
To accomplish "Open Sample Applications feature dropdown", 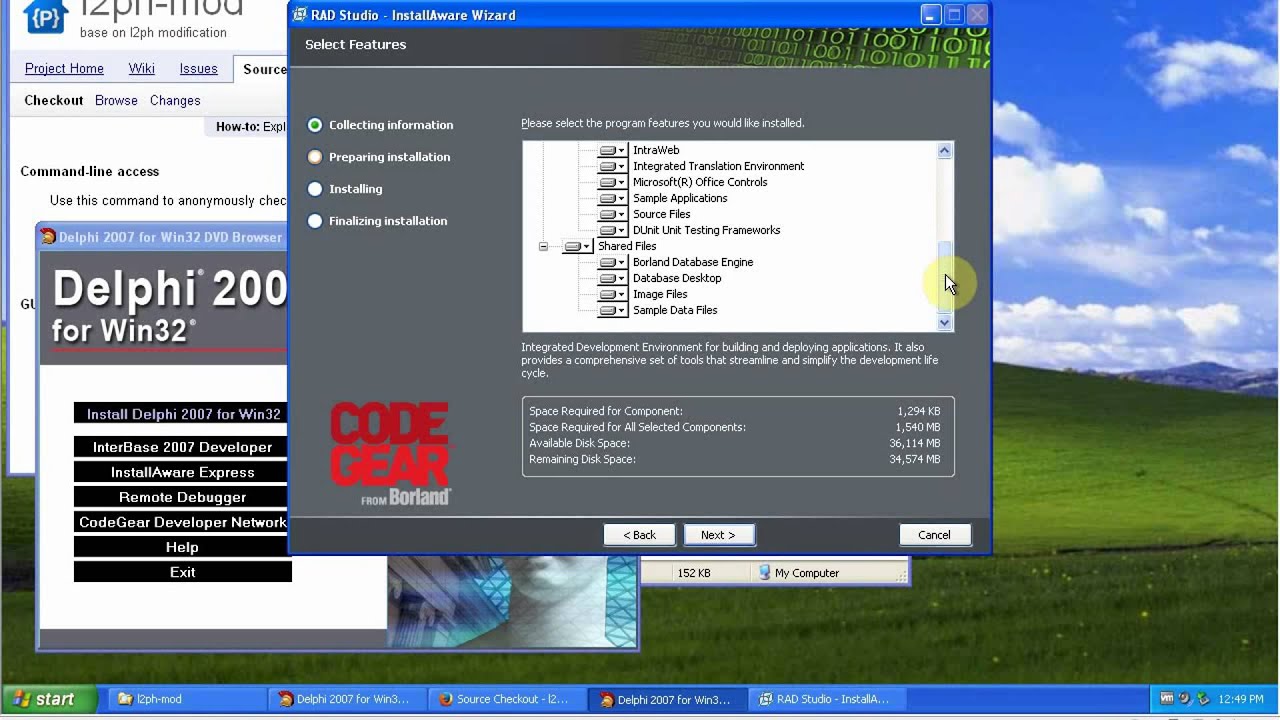I will (x=612, y=198).
